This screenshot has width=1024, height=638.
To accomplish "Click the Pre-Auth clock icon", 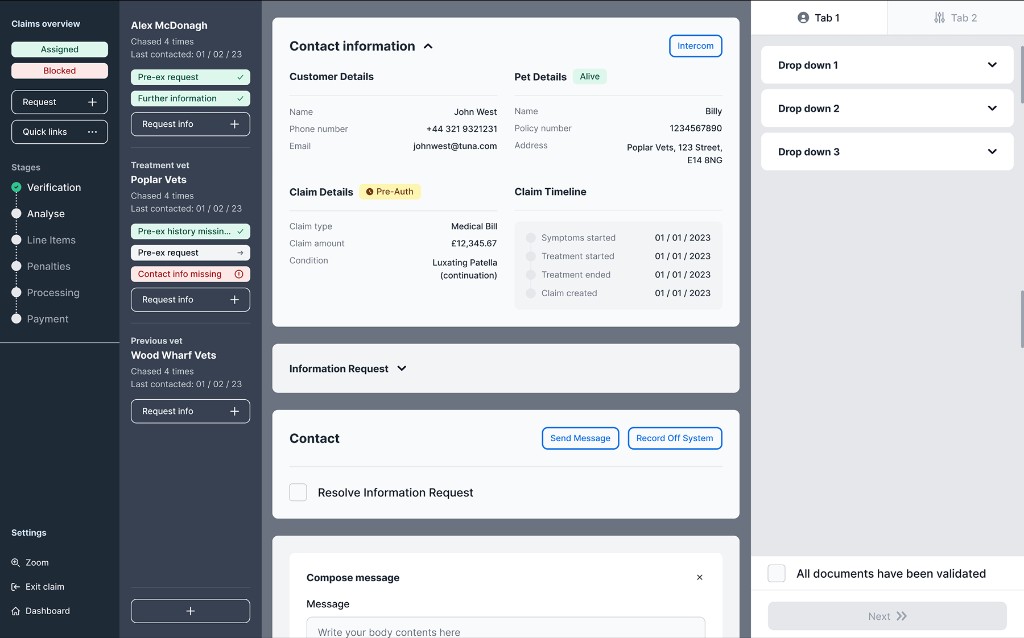I will (370, 192).
